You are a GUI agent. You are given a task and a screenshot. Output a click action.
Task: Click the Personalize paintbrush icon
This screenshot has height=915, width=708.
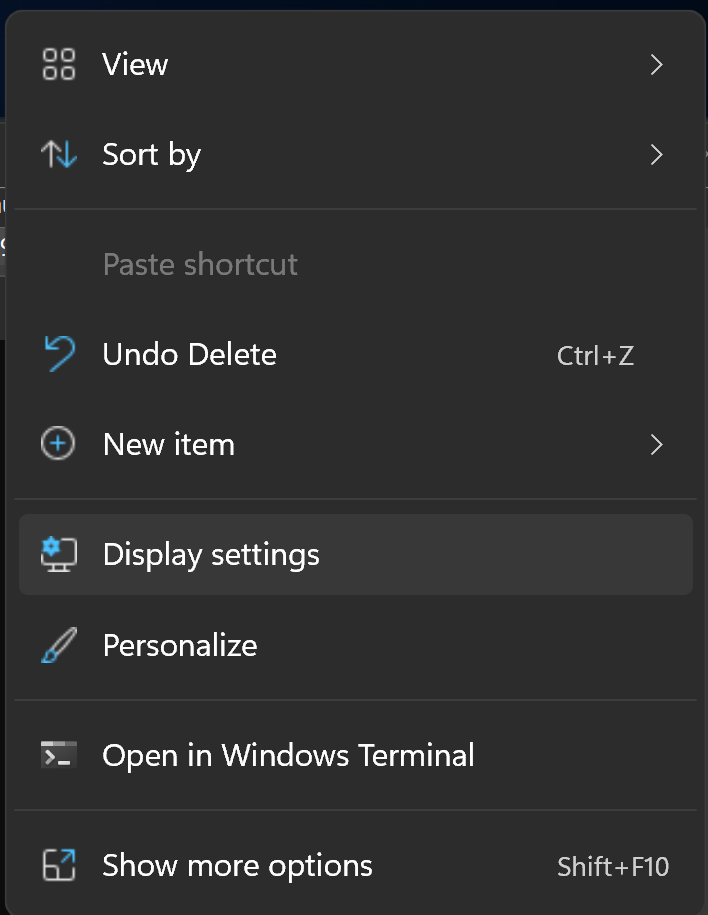[x=58, y=644]
